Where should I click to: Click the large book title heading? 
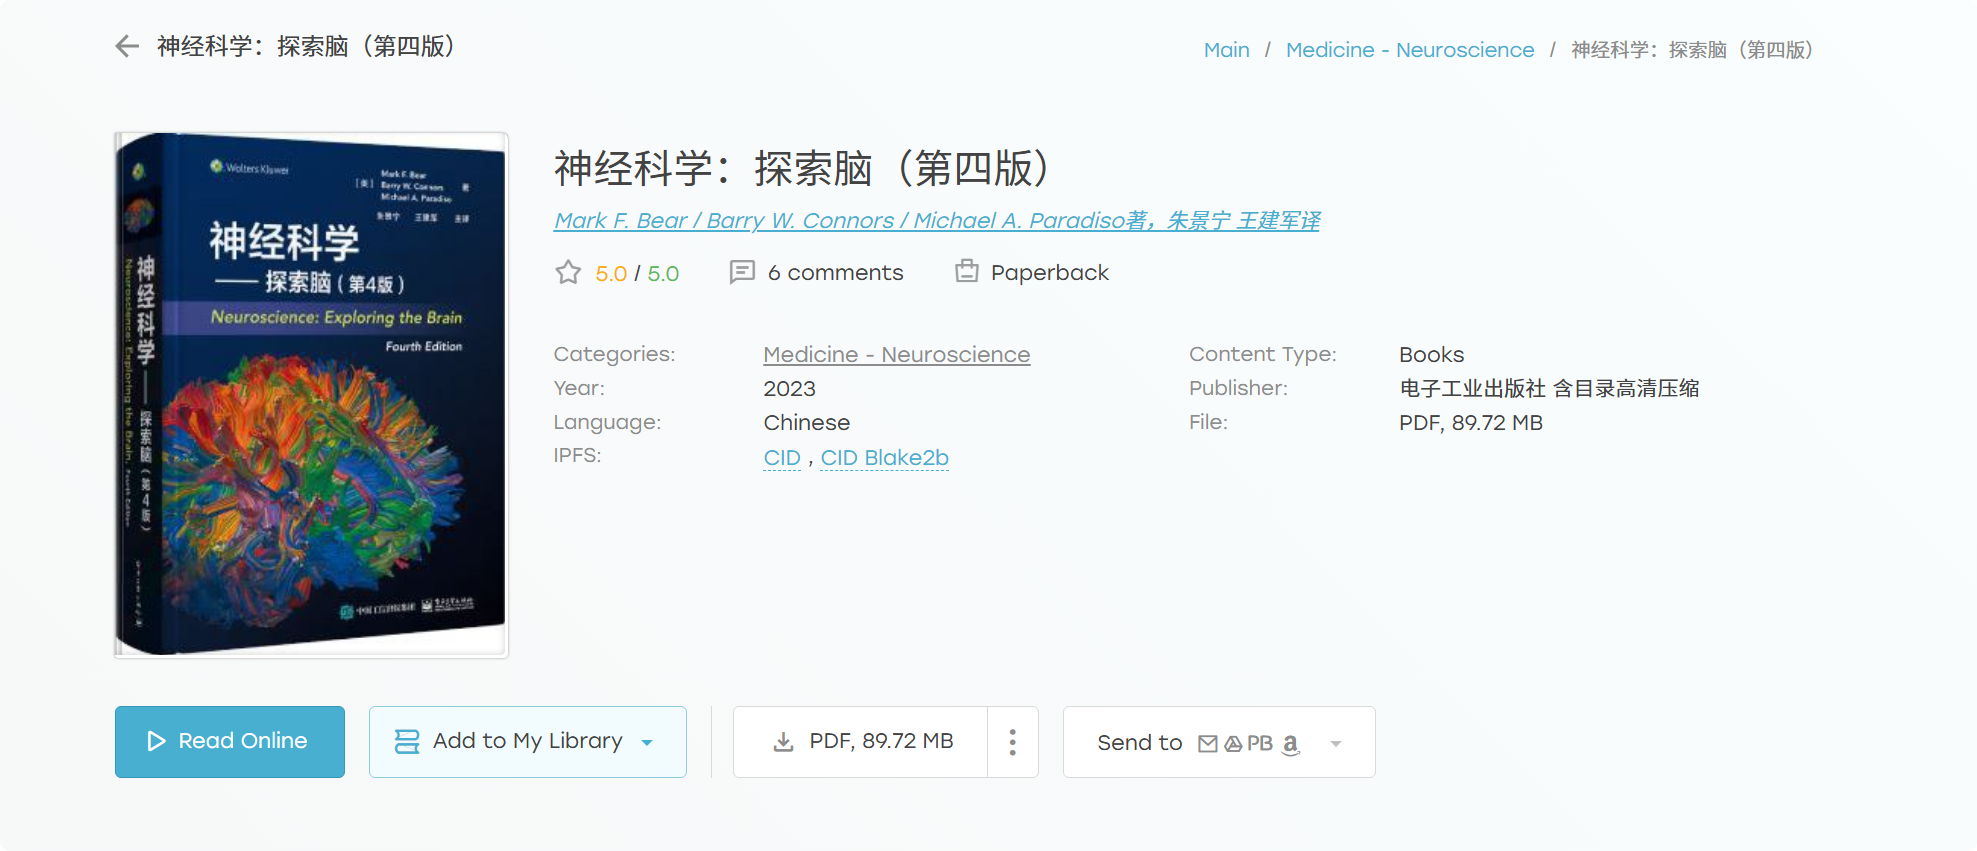click(x=802, y=168)
